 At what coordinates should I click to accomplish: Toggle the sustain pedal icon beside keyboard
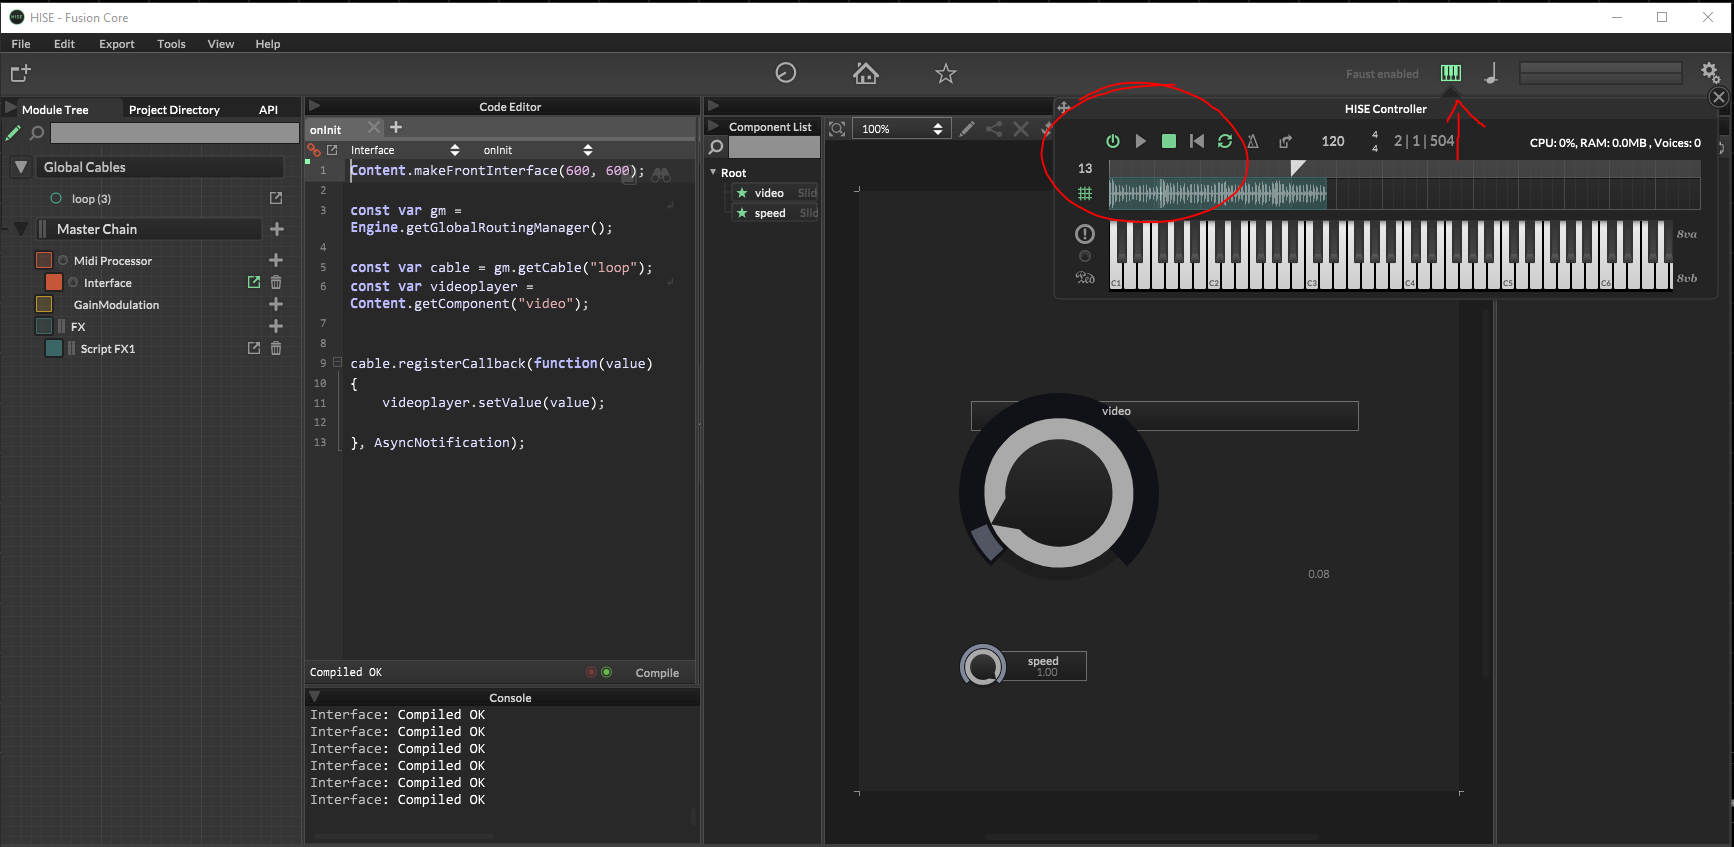click(x=1085, y=277)
